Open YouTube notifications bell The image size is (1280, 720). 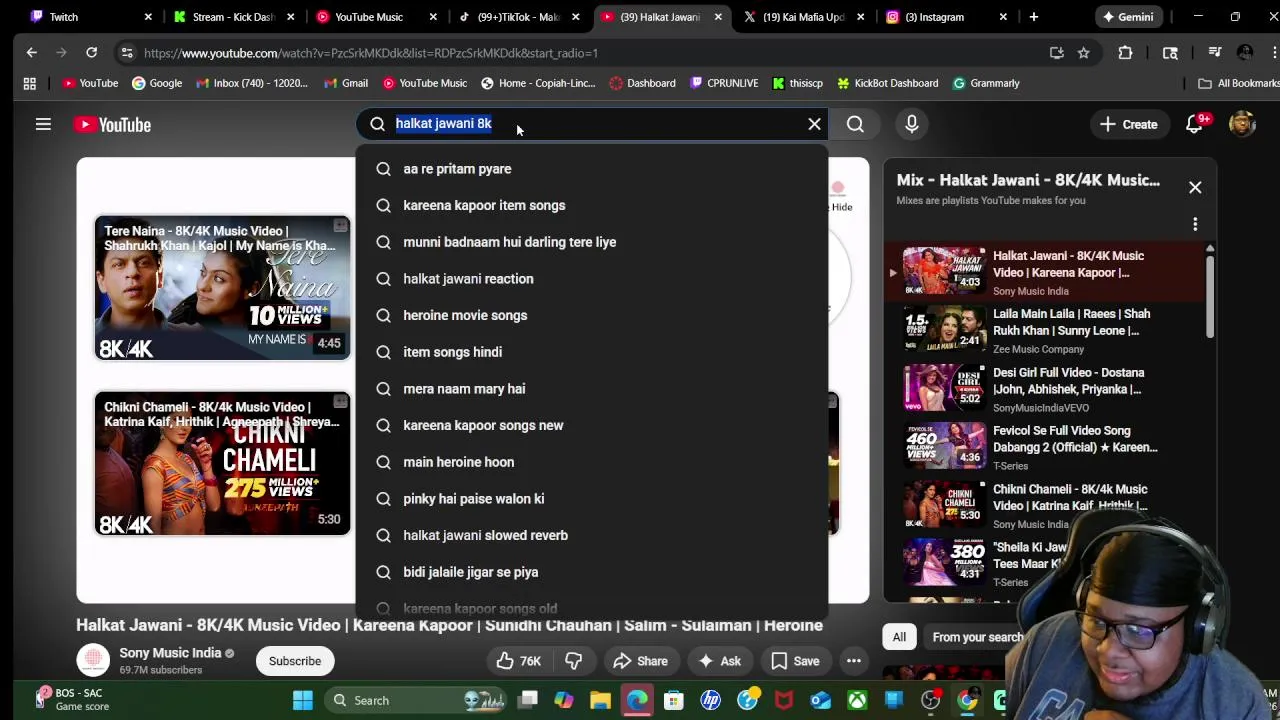(x=1195, y=124)
